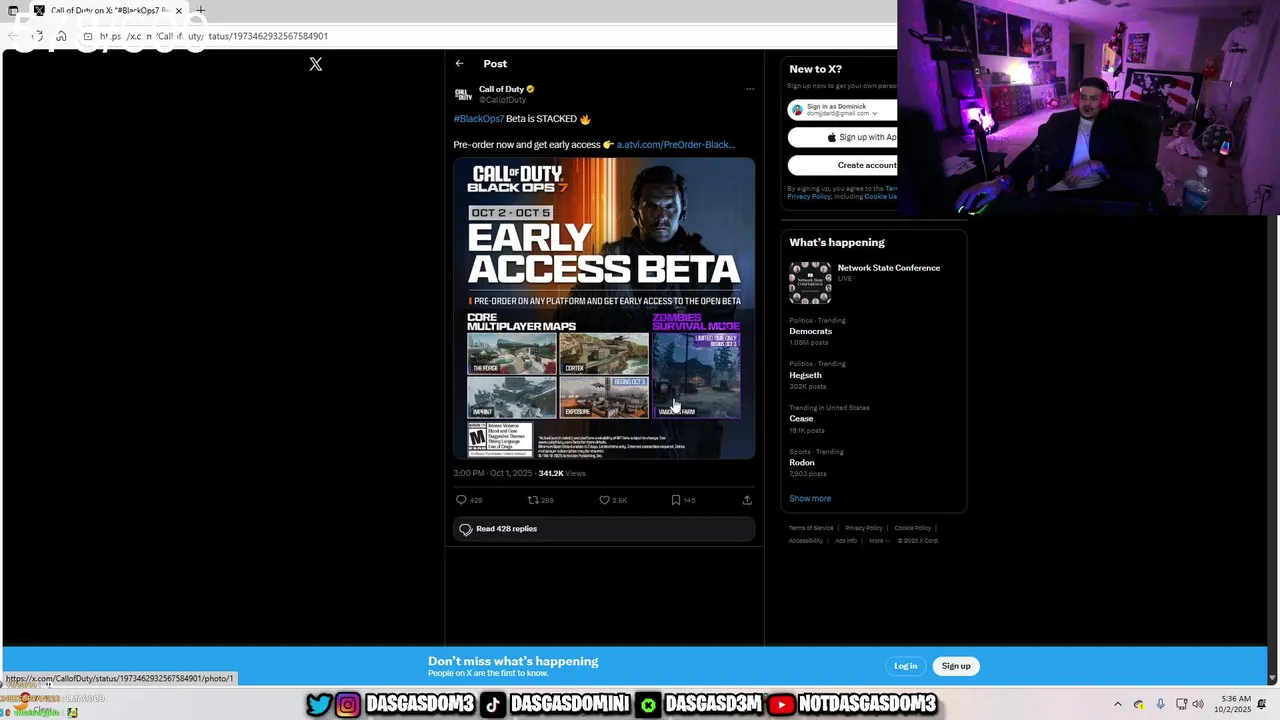Image resolution: width=1280 pixels, height=720 pixels.
Task: Click the 341.2K Views count
Action: tap(562, 473)
